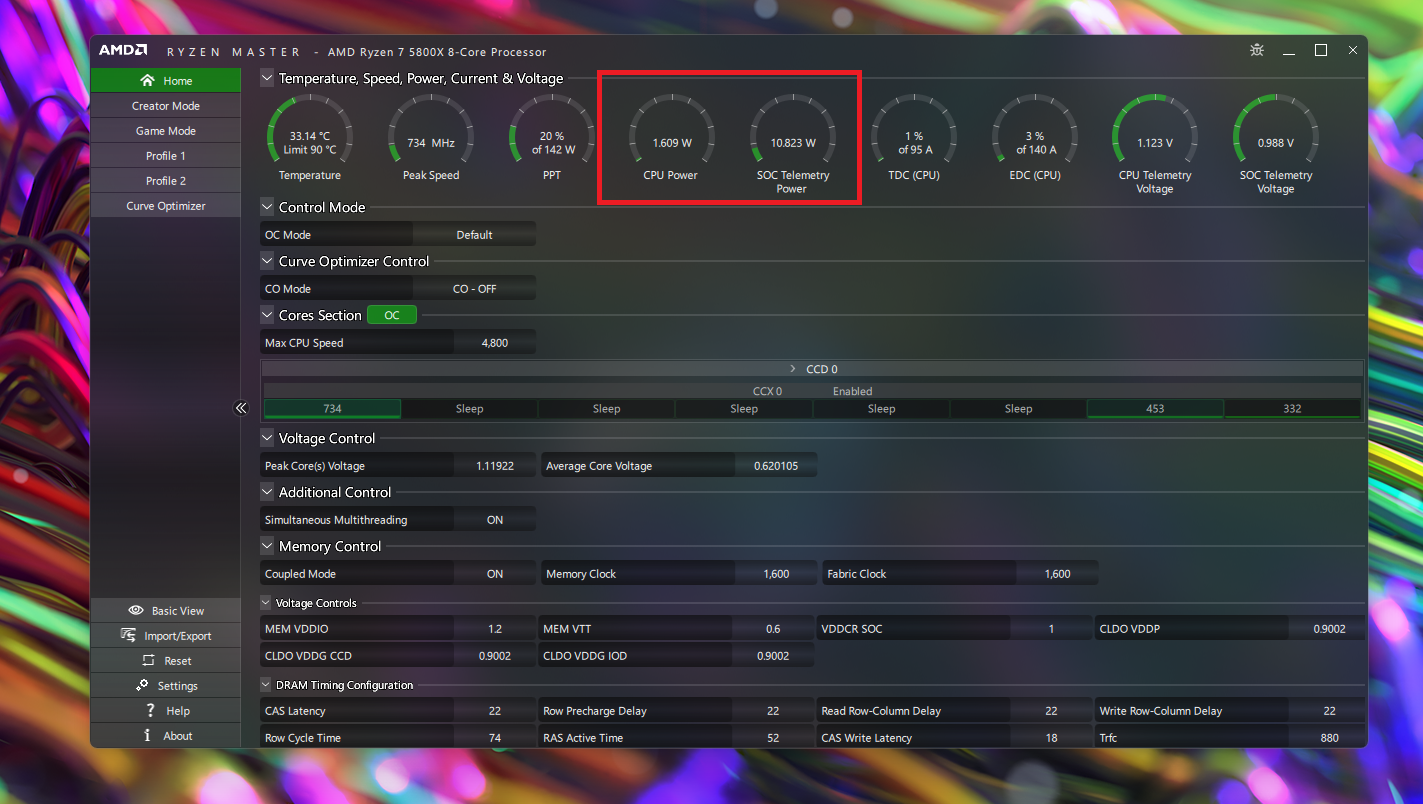Image resolution: width=1423 pixels, height=804 pixels.
Task: Collapse the Control Mode section
Action: (267, 208)
